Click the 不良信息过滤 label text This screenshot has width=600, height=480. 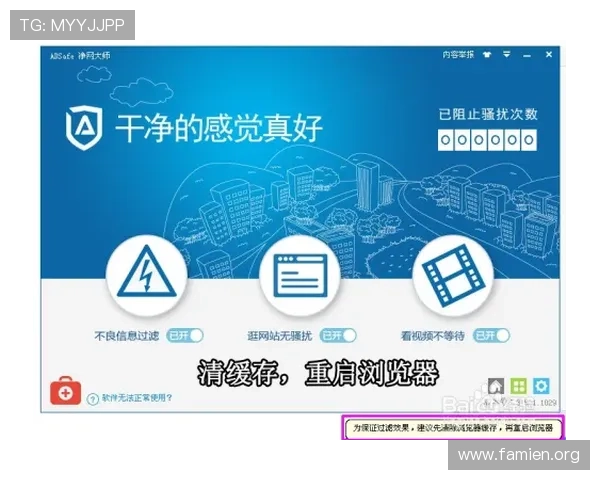(x=127, y=336)
